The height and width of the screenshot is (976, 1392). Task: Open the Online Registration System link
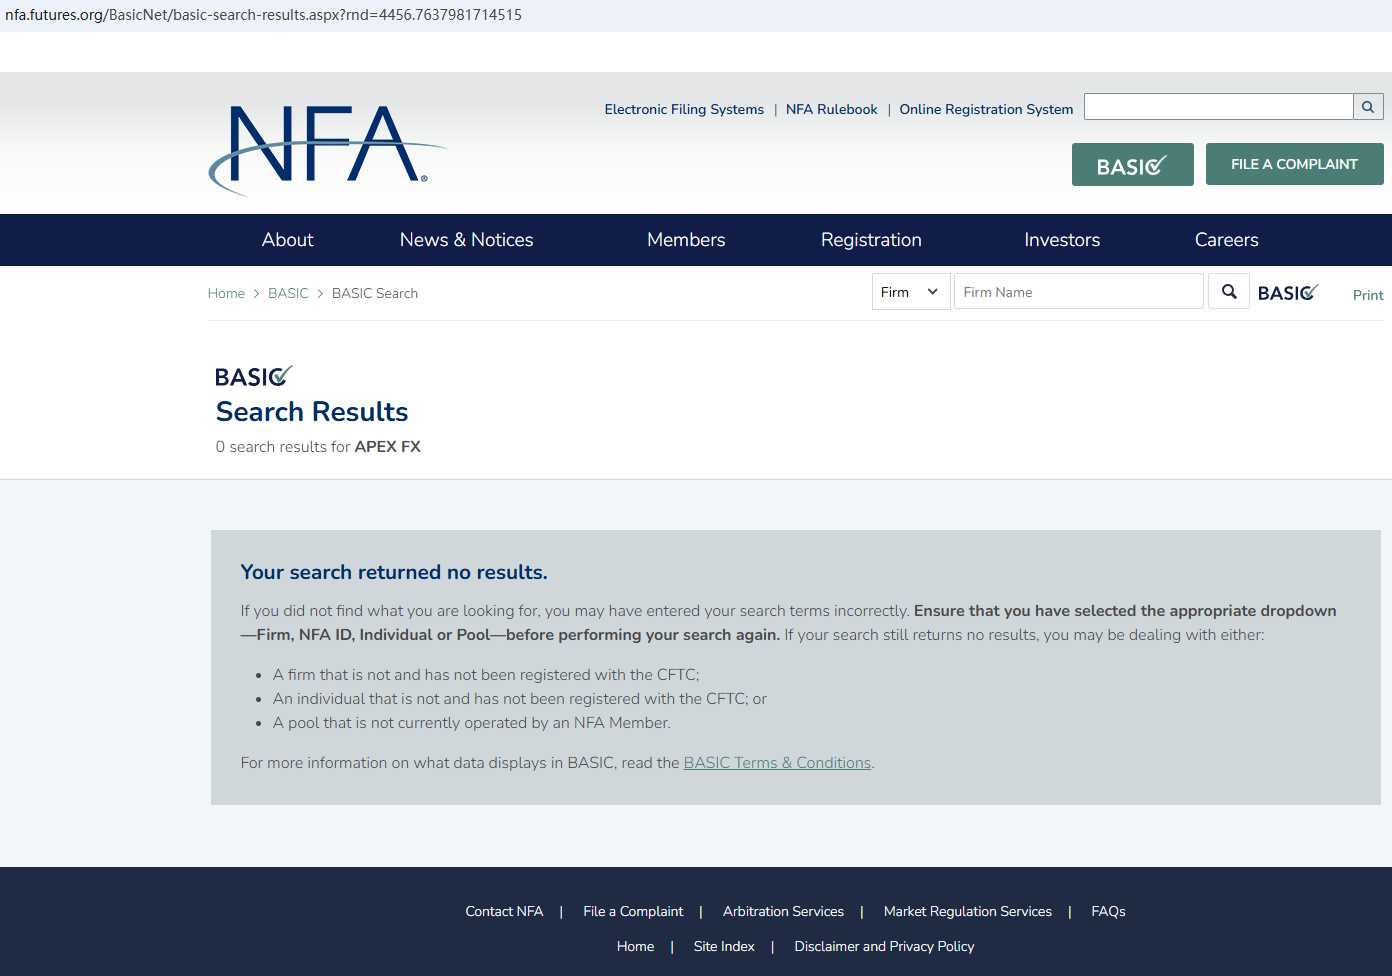986,109
